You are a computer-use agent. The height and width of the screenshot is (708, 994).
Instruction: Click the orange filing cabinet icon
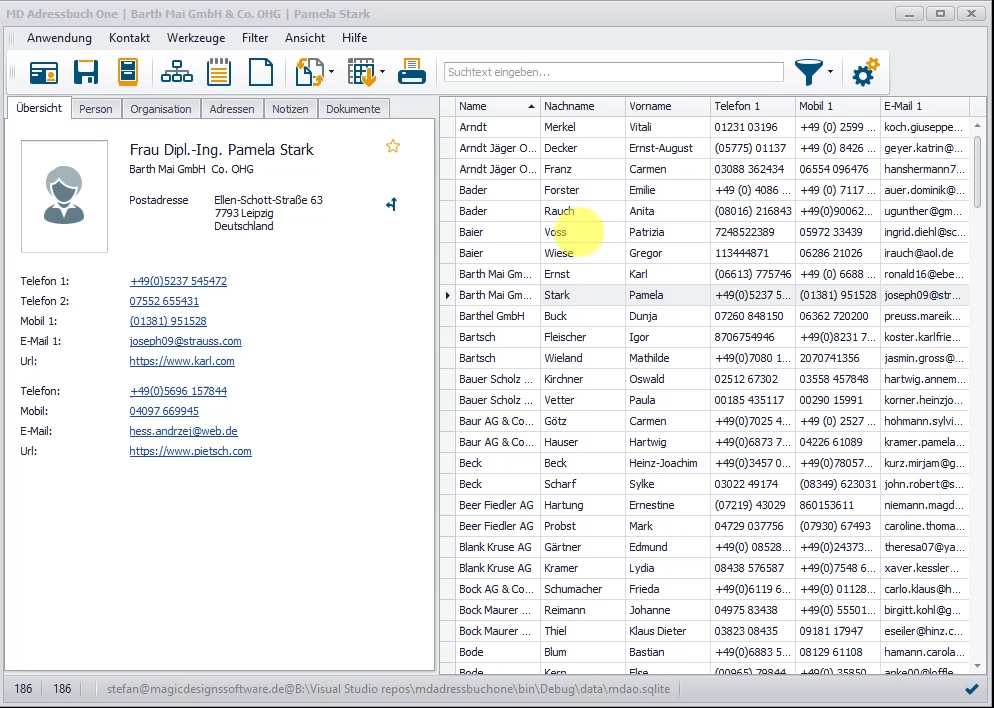[128, 72]
